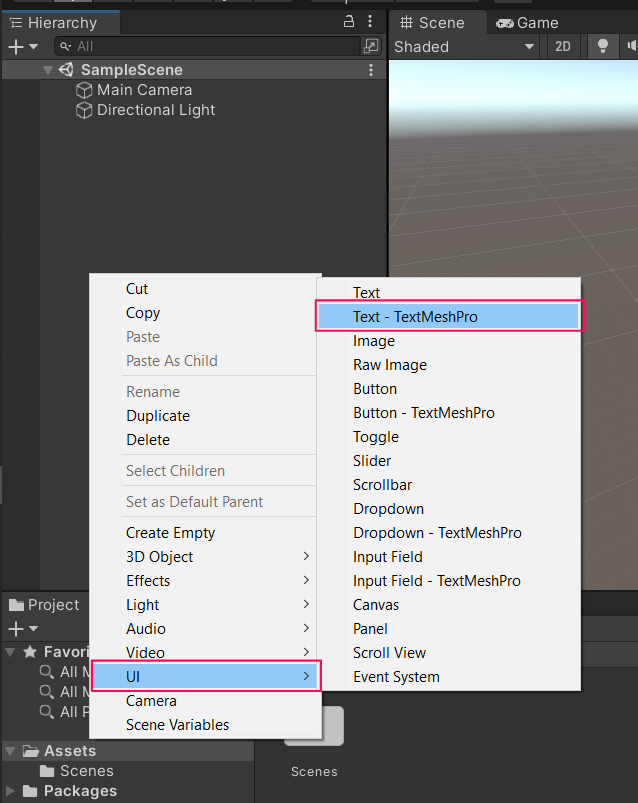
Task: Select Image in the UI submenu
Action: 449,341
